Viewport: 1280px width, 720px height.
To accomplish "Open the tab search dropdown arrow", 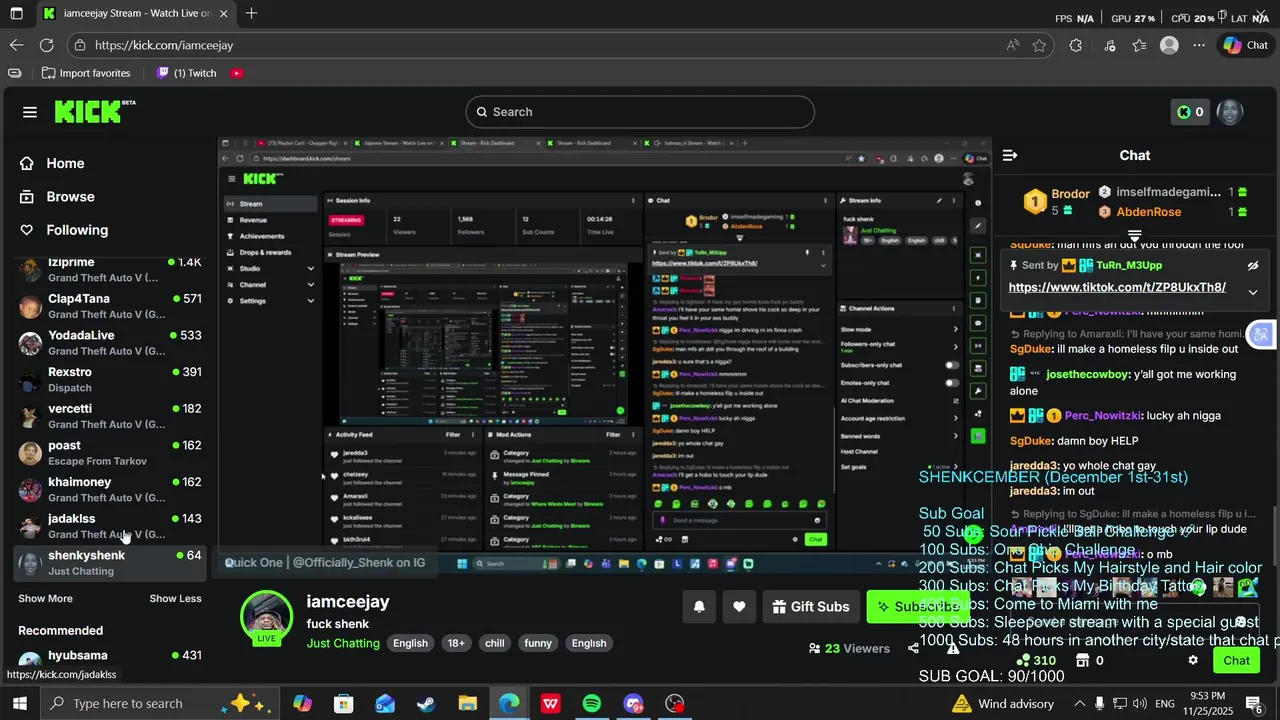I will (x=16, y=14).
